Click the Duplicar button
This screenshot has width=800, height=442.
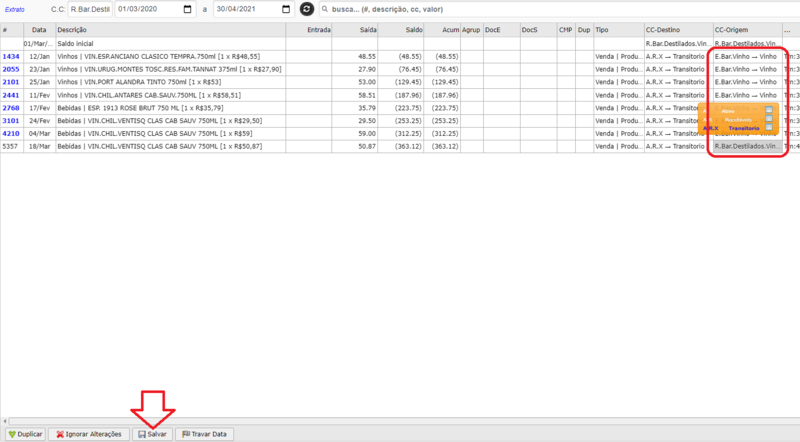26,434
